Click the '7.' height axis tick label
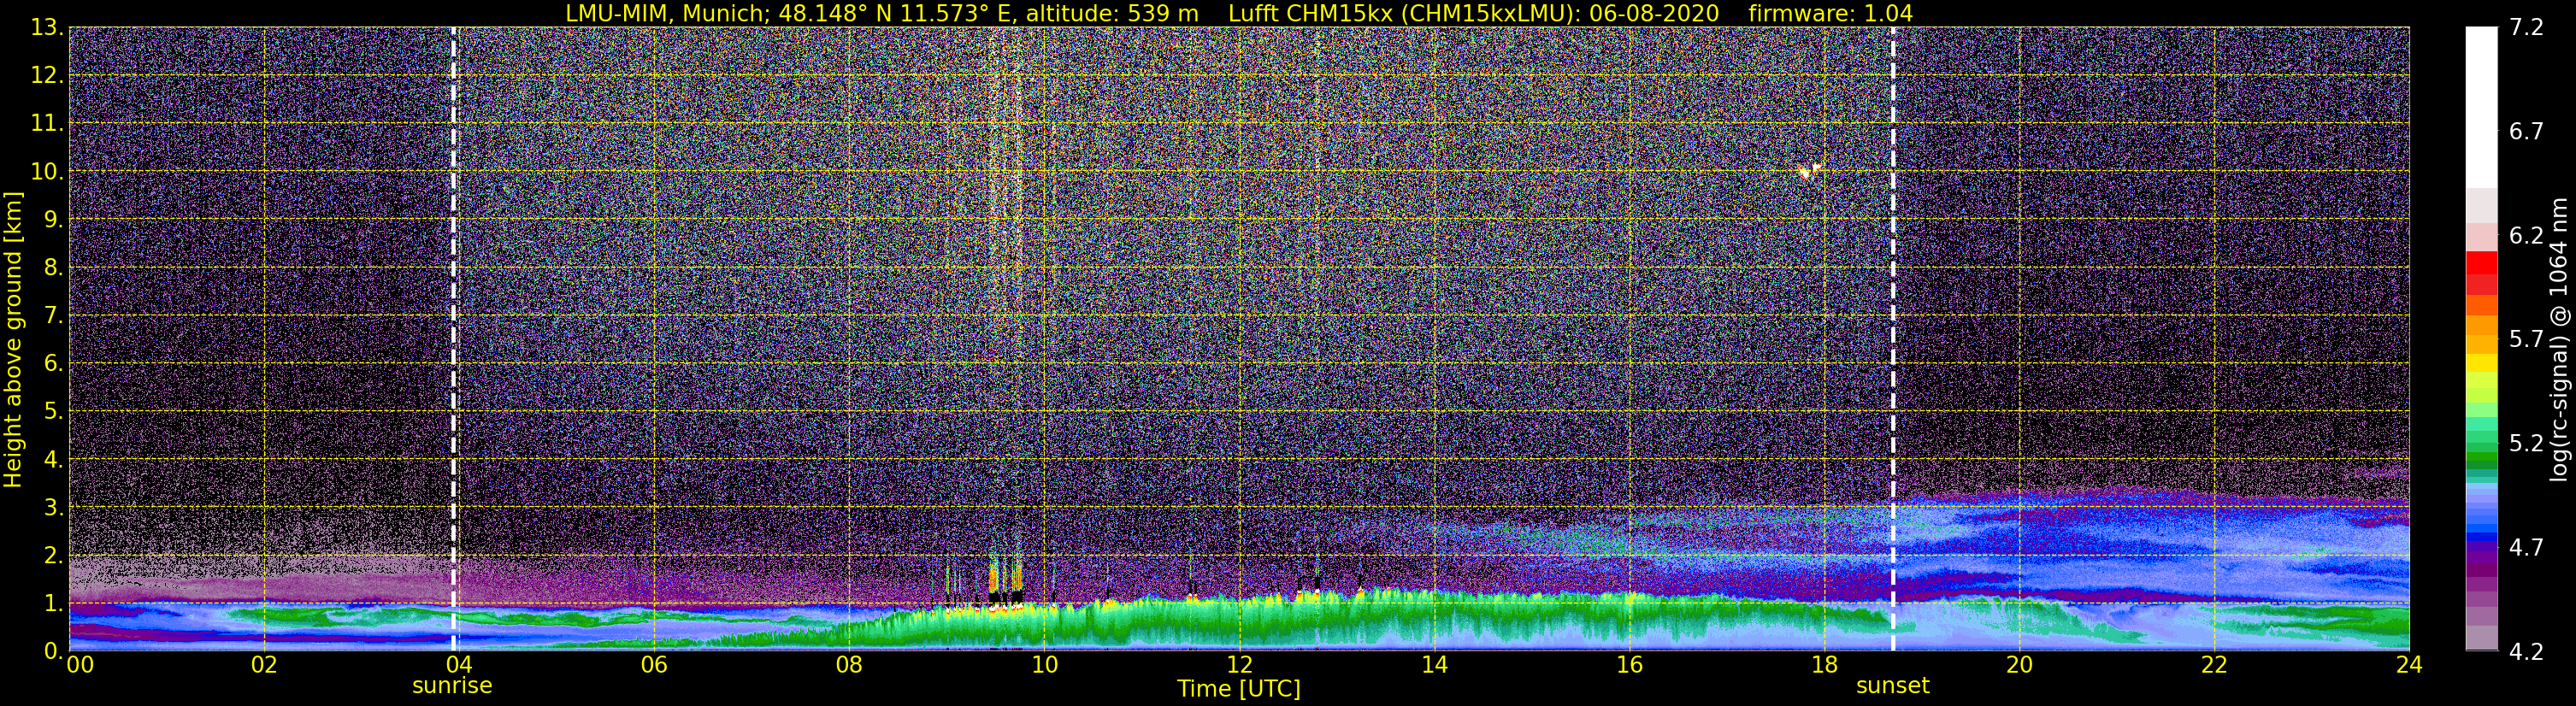The width and height of the screenshot is (2576, 706). point(53,315)
